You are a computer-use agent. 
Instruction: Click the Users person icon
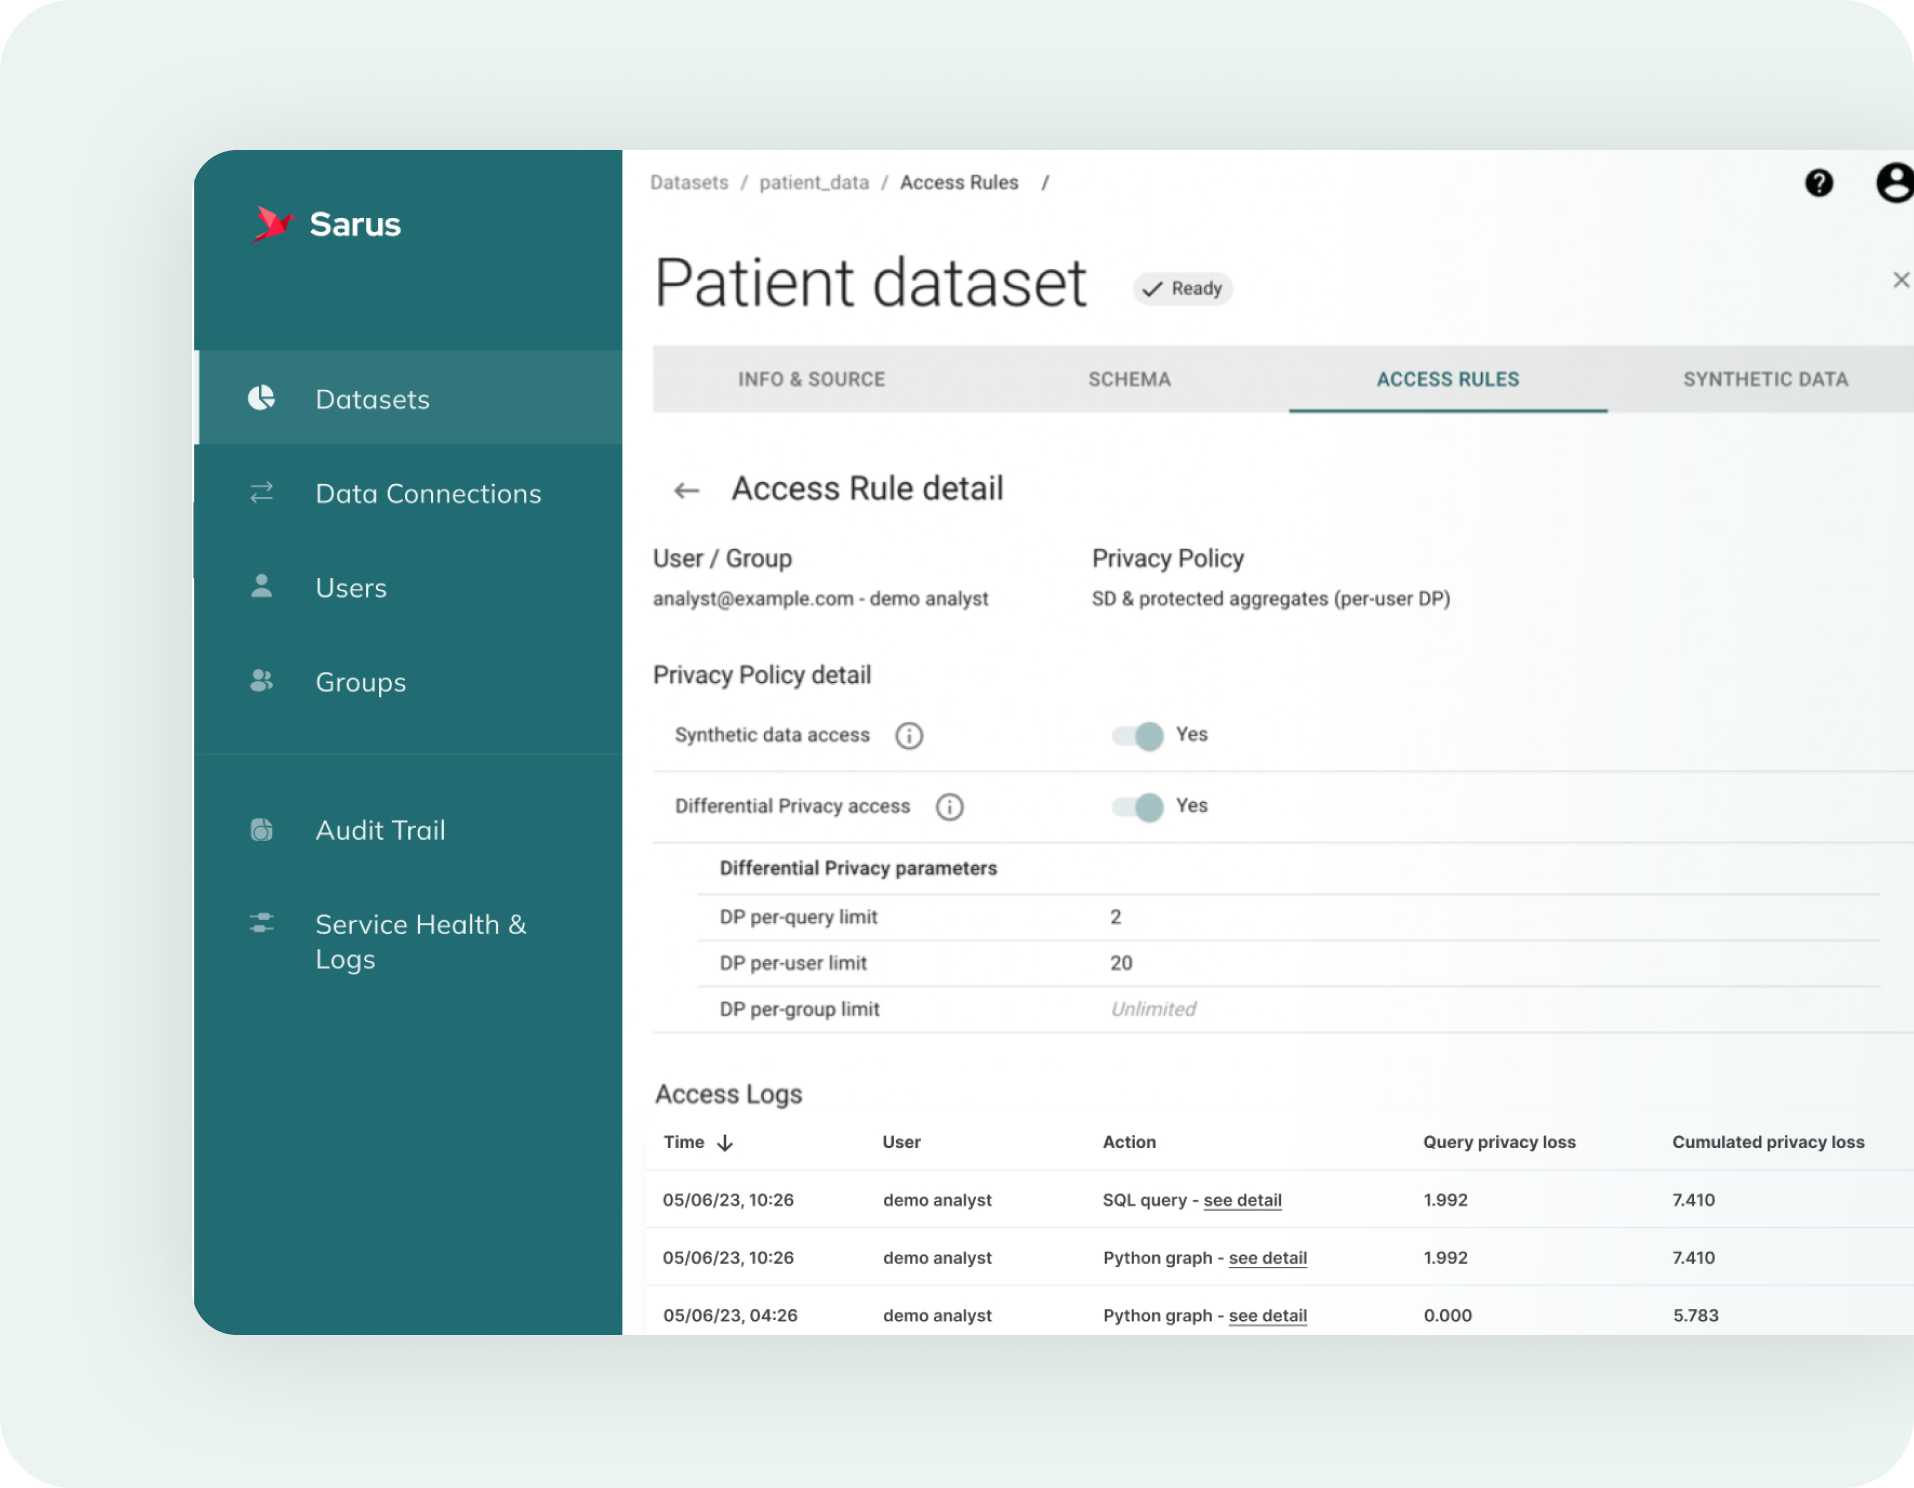click(261, 586)
